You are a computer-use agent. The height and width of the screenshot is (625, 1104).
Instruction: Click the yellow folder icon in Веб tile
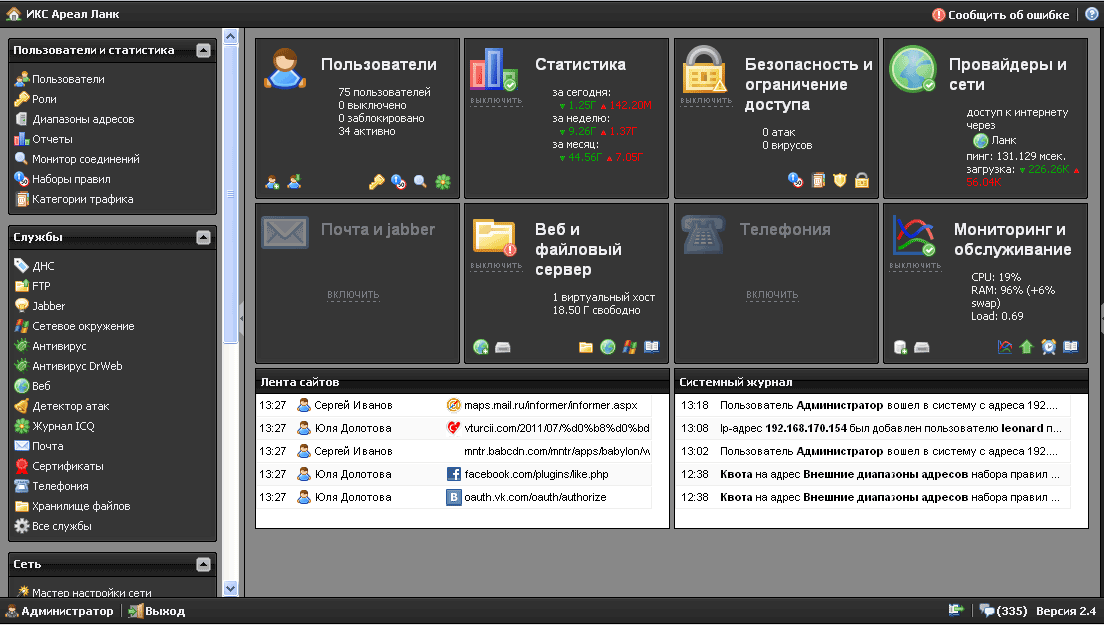(x=586, y=347)
